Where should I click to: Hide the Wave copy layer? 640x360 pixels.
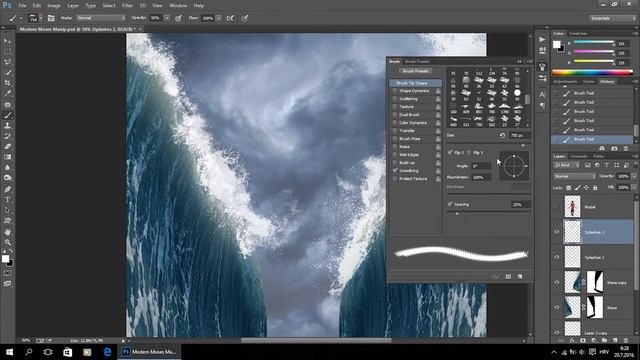pyautogui.click(x=557, y=282)
